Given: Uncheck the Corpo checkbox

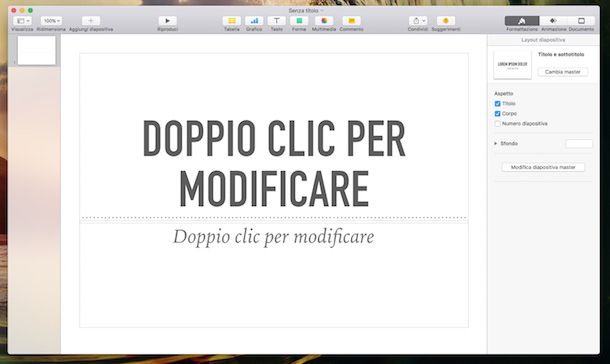Looking at the screenshot, I should point(497,114).
